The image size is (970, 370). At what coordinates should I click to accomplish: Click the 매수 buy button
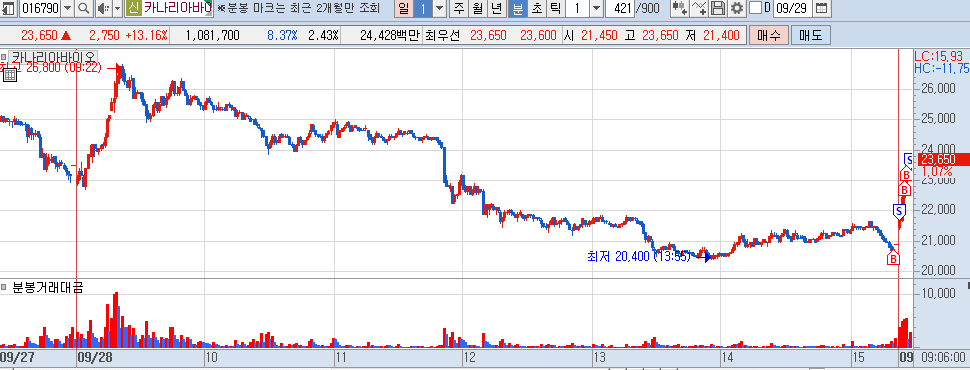pos(769,35)
